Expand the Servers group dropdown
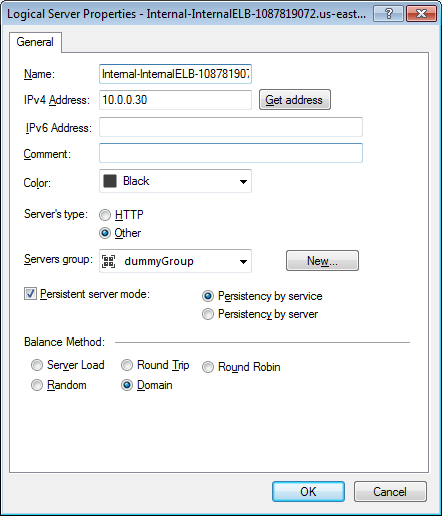Image resolution: width=442 pixels, height=516 pixels. click(x=243, y=262)
